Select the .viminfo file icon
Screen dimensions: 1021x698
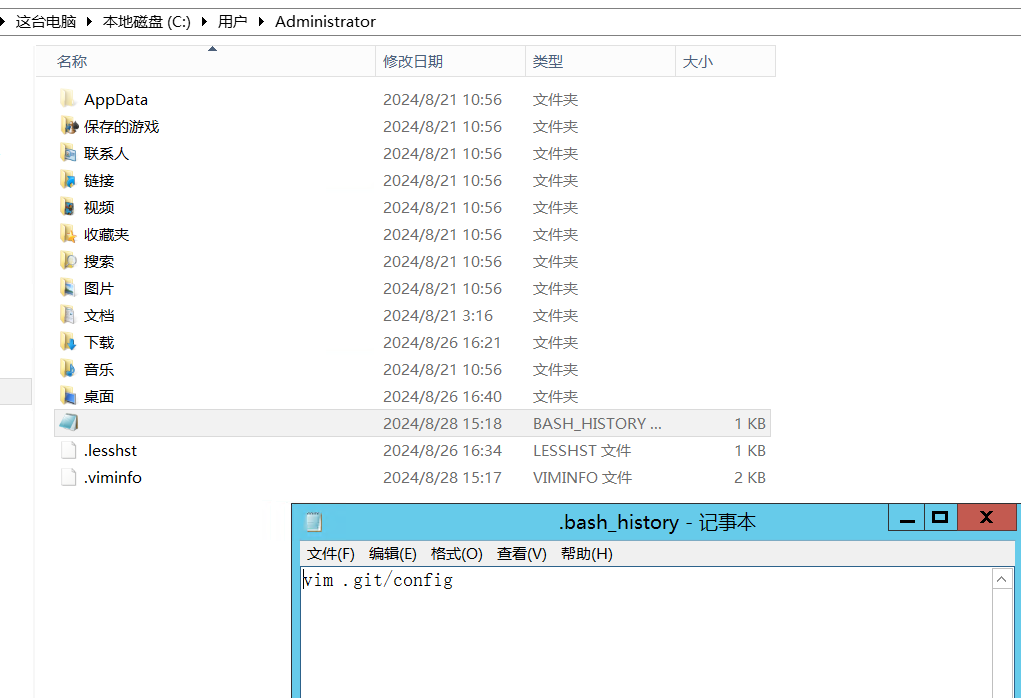68,477
